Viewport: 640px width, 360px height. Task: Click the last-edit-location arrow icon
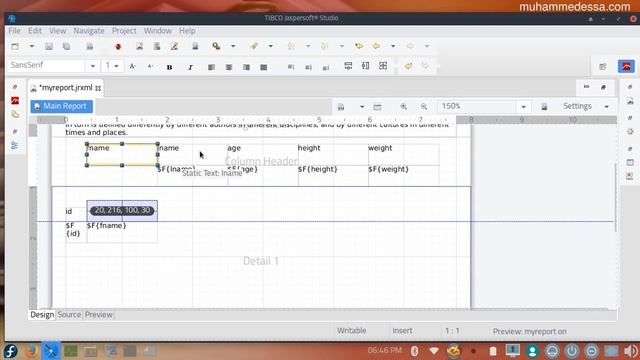pyautogui.click(x=359, y=46)
